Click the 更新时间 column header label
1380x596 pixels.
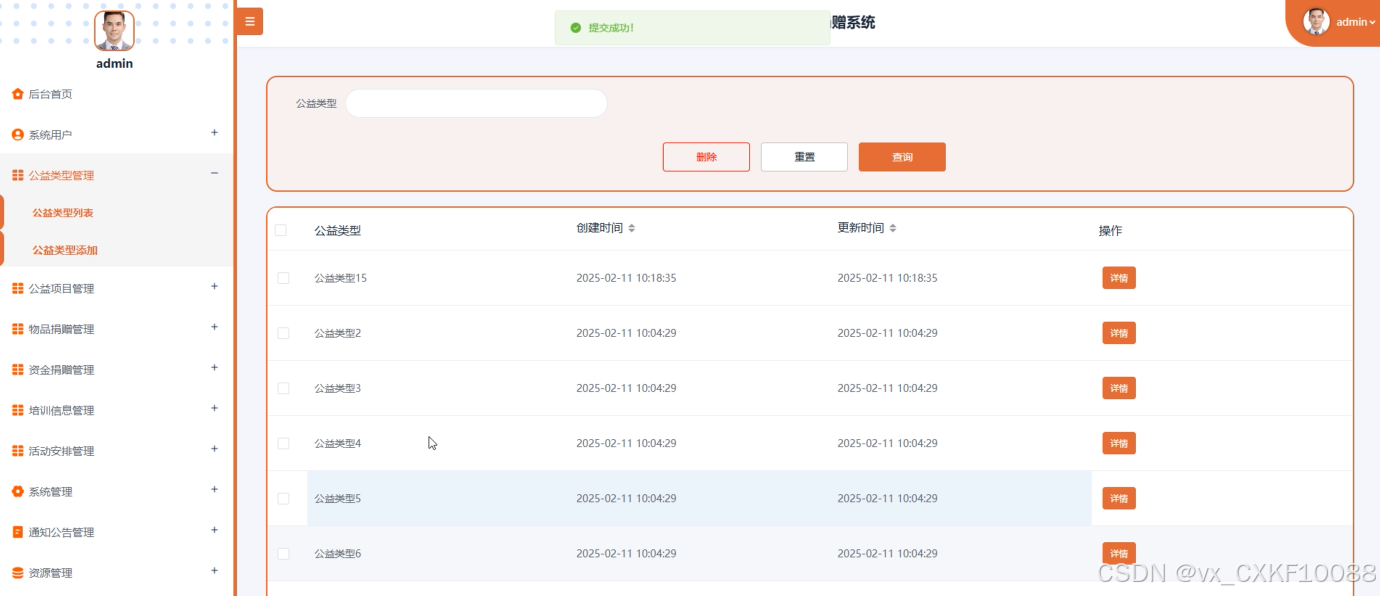point(861,228)
